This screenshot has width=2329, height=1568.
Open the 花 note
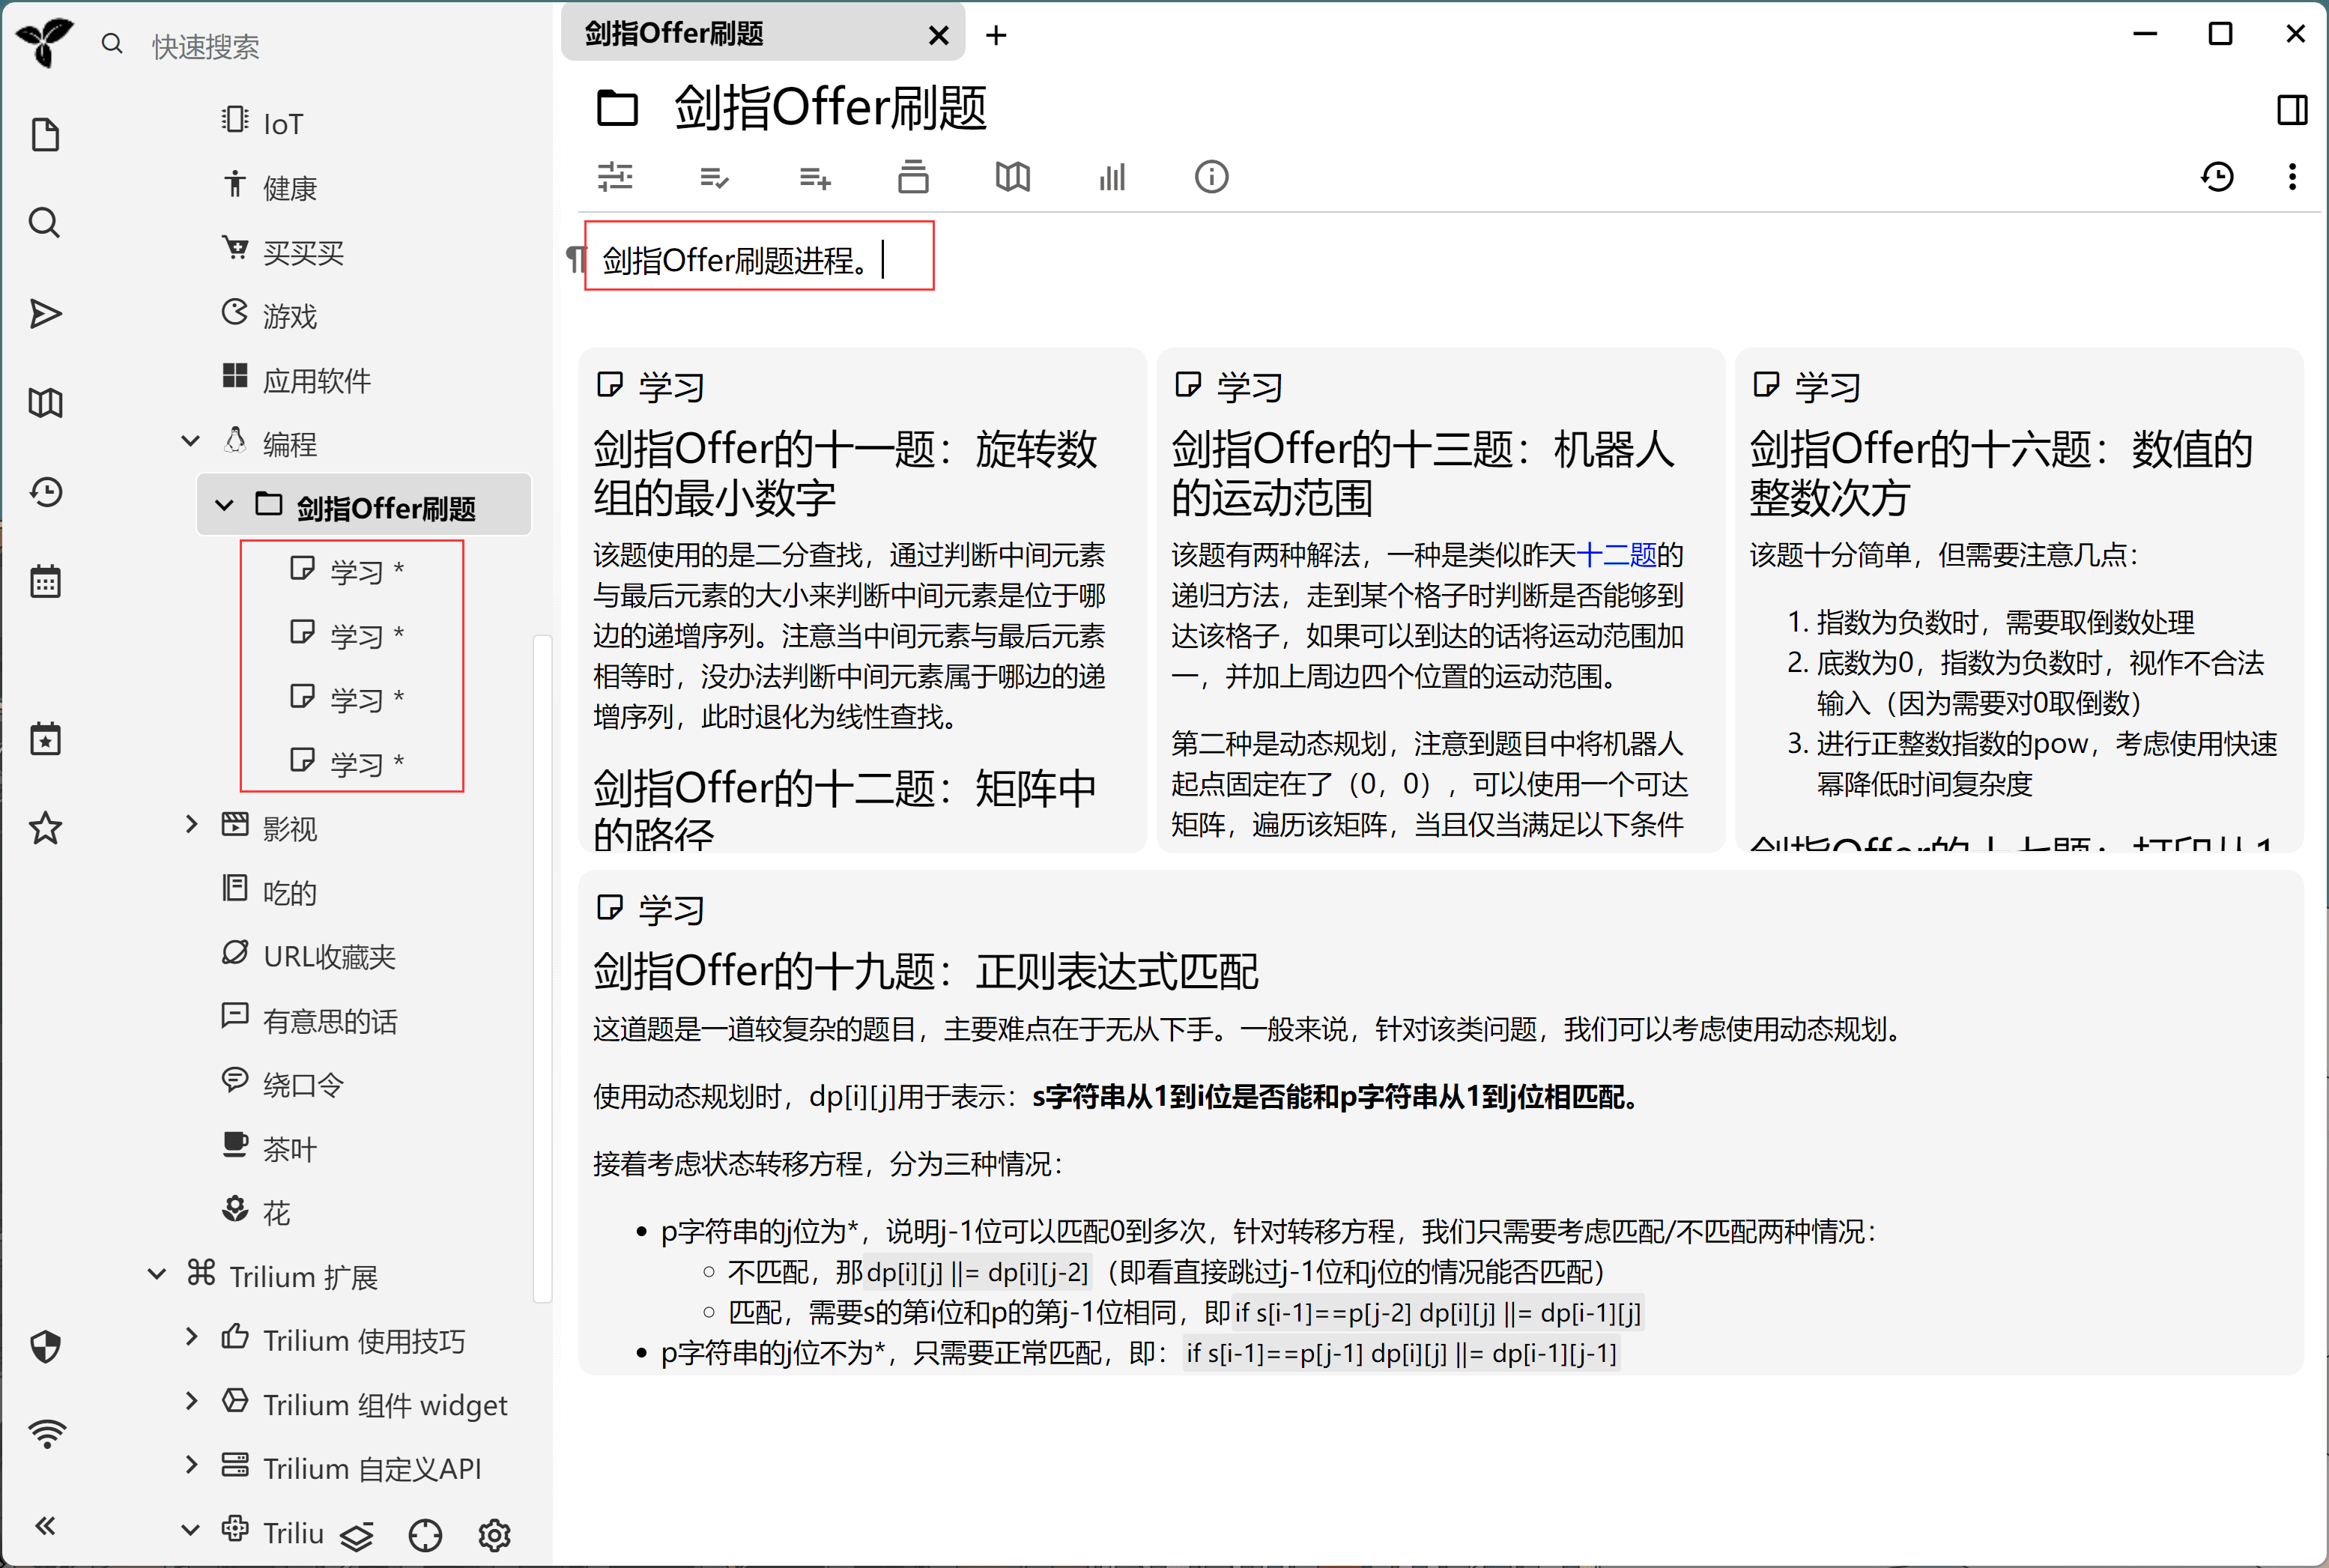point(276,1213)
